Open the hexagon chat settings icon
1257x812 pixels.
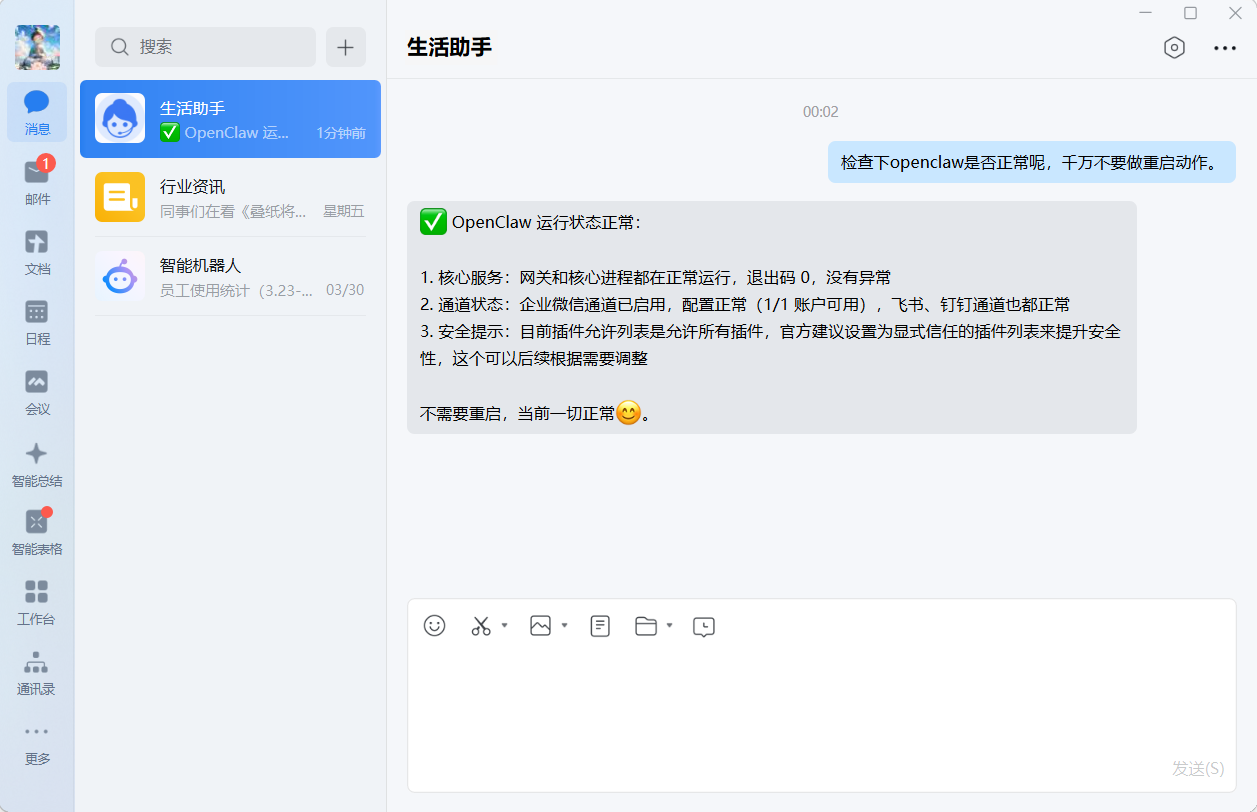coord(1174,48)
